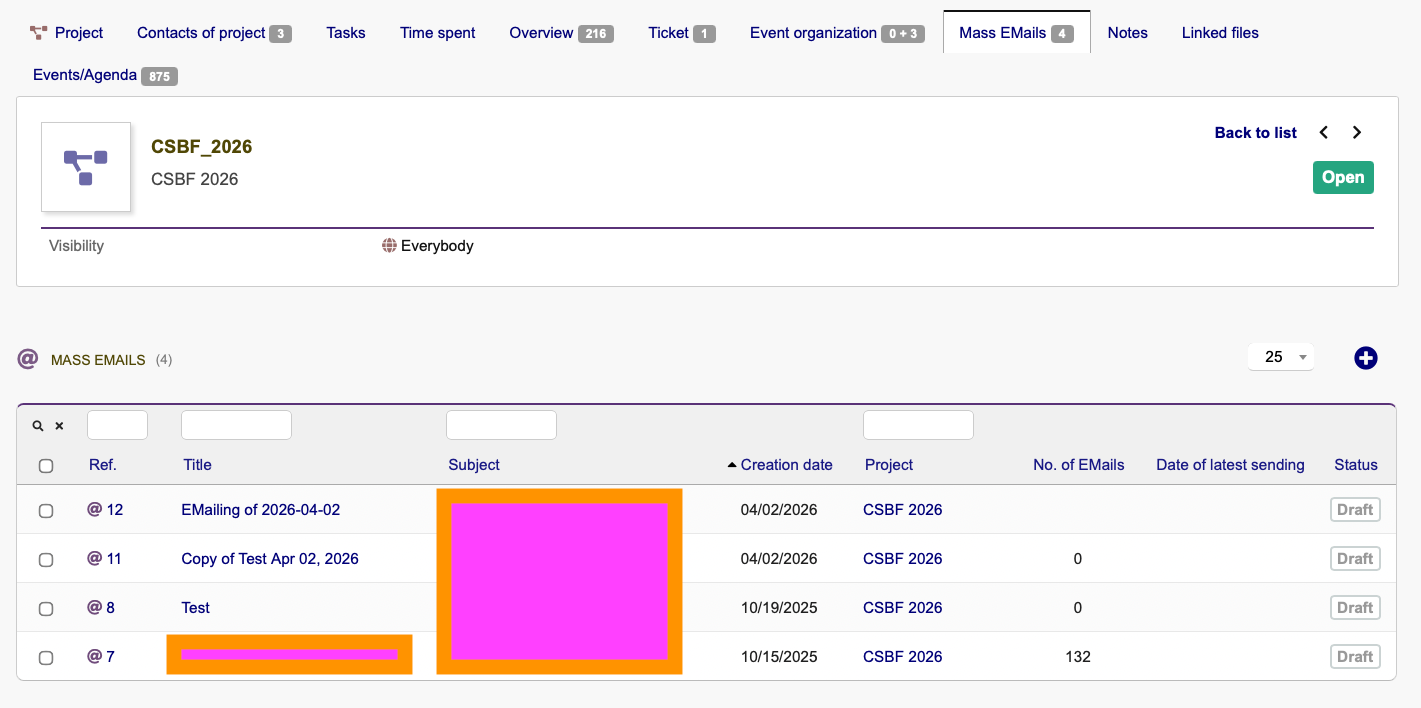Select the checkbox for the Test row
The width and height of the screenshot is (1421, 708).
click(46, 609)
